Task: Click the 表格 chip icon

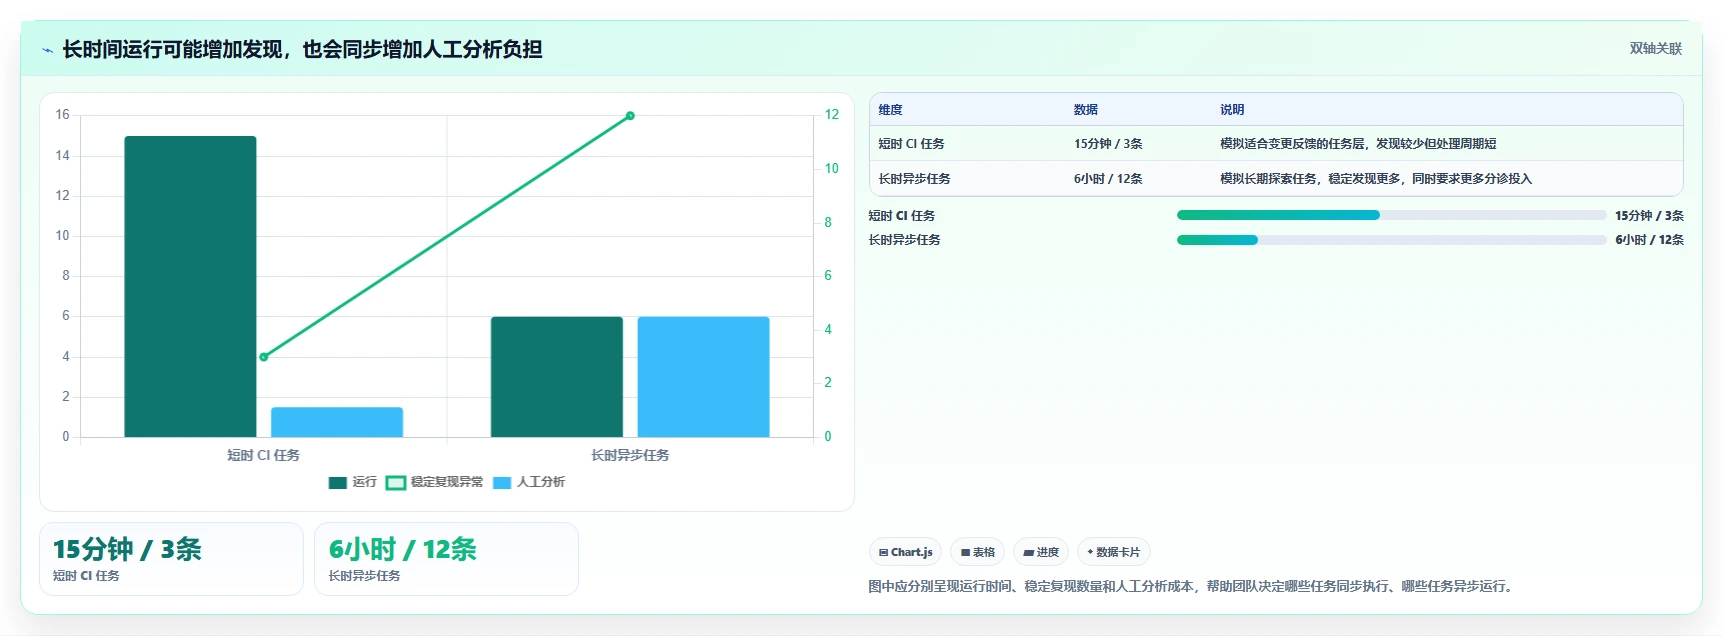Action: [x=966, y=552]
